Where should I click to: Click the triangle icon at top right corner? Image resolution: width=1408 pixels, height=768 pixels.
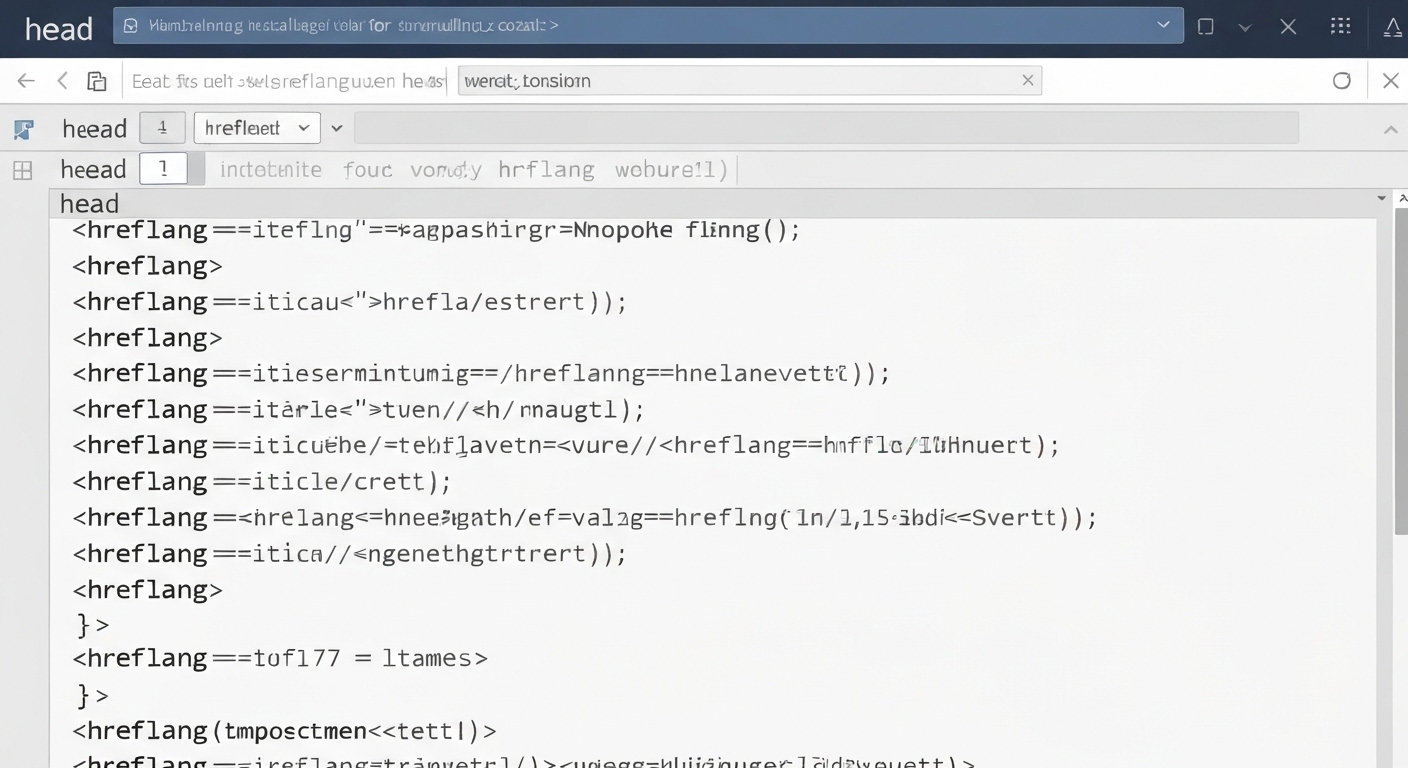pos(1393,27)
